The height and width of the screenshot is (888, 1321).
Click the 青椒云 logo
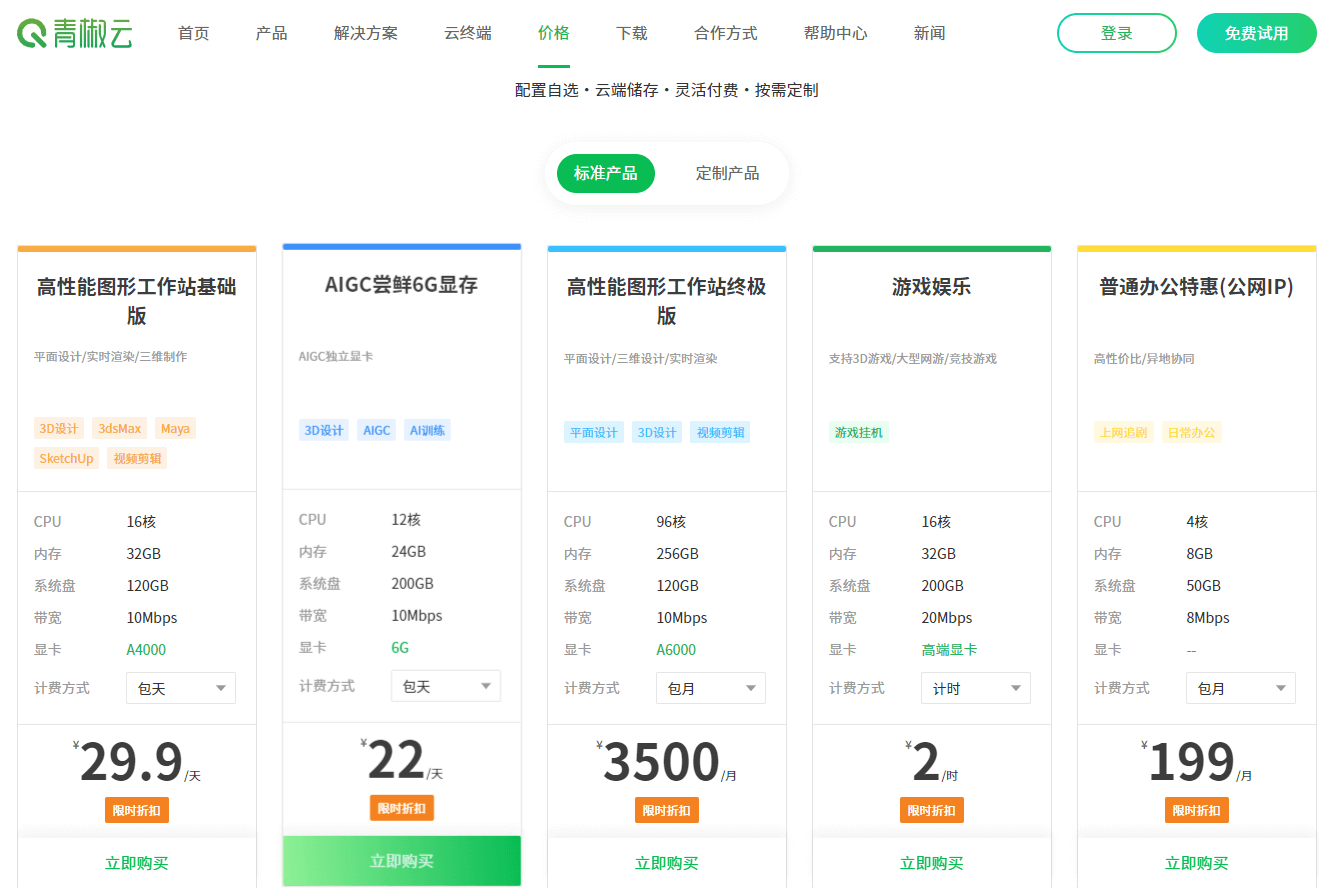[x=75, y=33]
